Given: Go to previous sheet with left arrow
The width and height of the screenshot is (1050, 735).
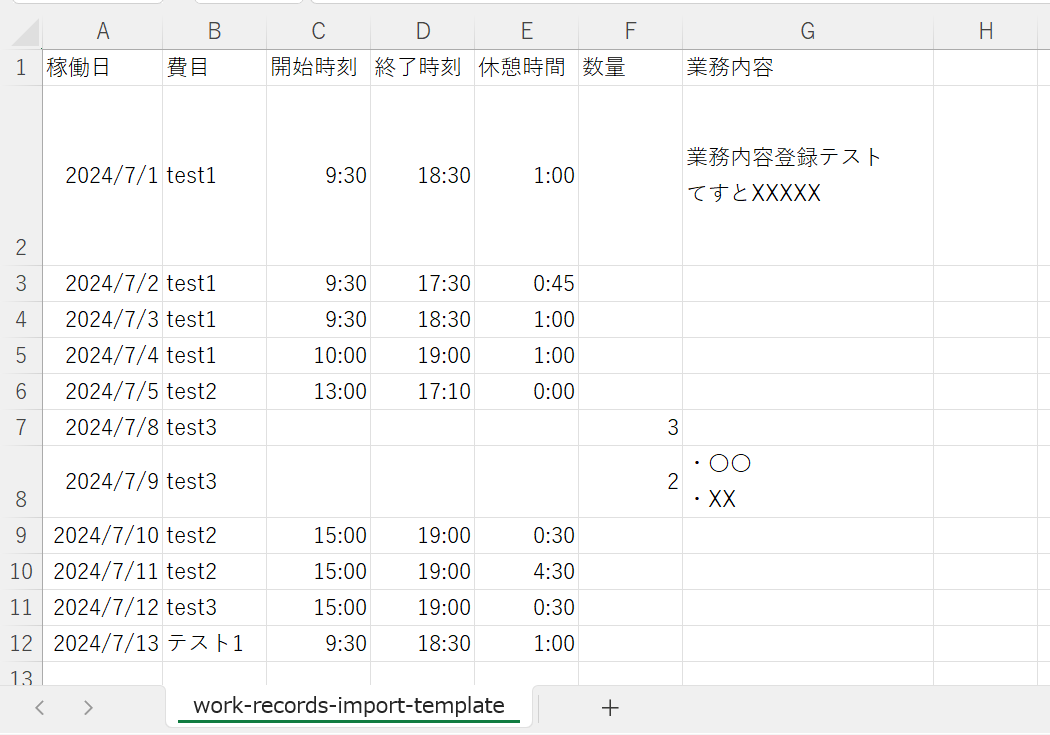Looking at the screenshot, I should coord(40,708).
